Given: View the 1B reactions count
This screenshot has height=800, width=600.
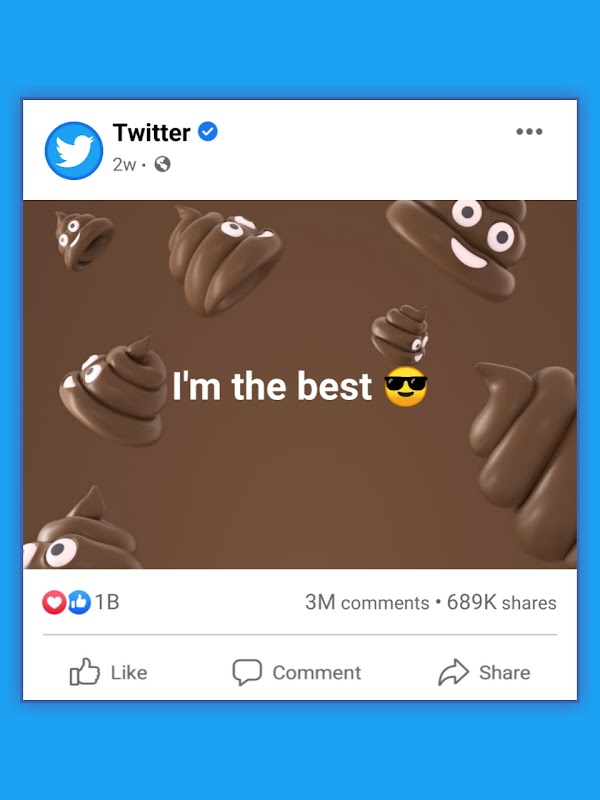Looking at the screenshot, I should click(x=107, y=602).
